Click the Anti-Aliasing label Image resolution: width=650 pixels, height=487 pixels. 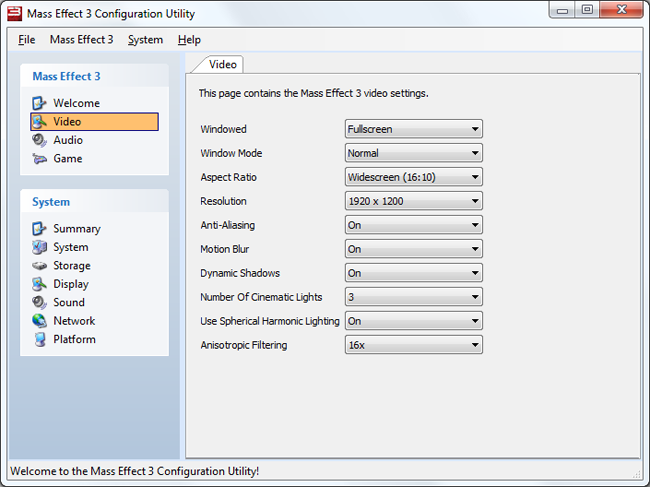228,225
